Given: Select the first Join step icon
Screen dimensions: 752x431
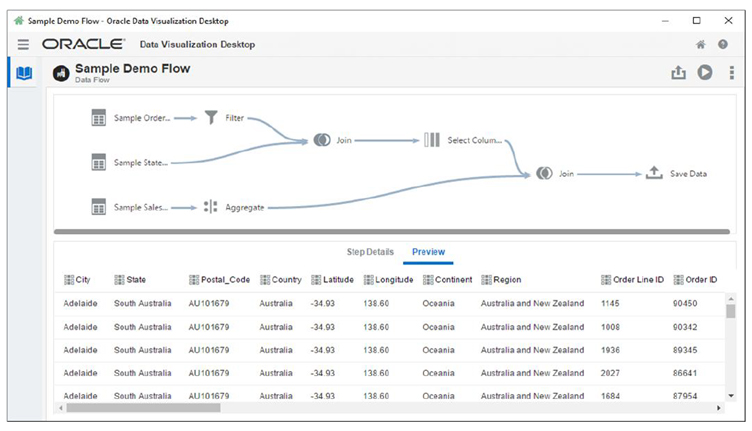Looking at the screenshot, I should pyautogui.click(x=322, y=140).
